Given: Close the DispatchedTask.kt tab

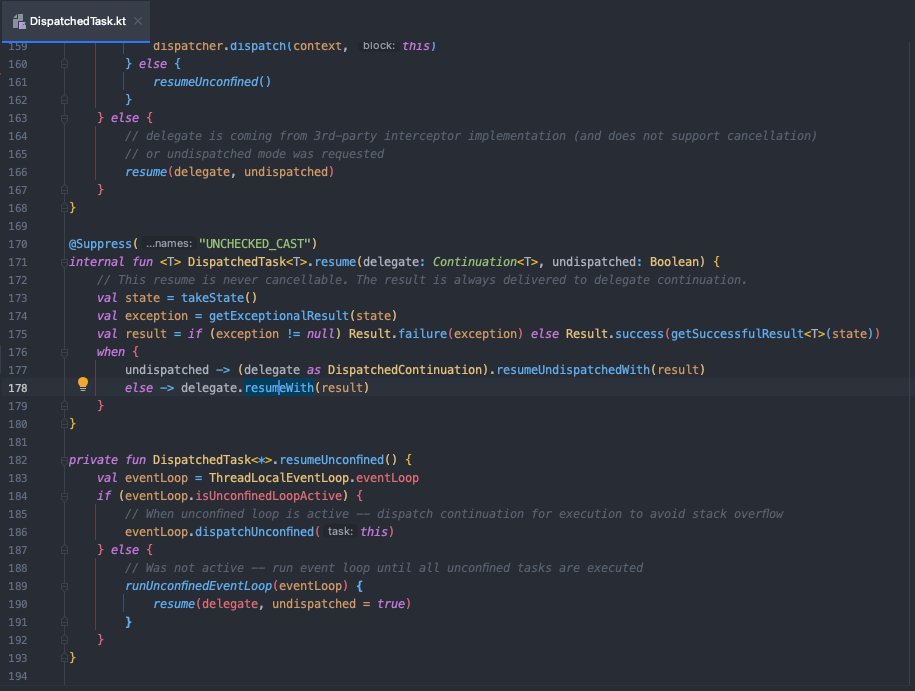Looking at the screenshot, I should [138, 22].
